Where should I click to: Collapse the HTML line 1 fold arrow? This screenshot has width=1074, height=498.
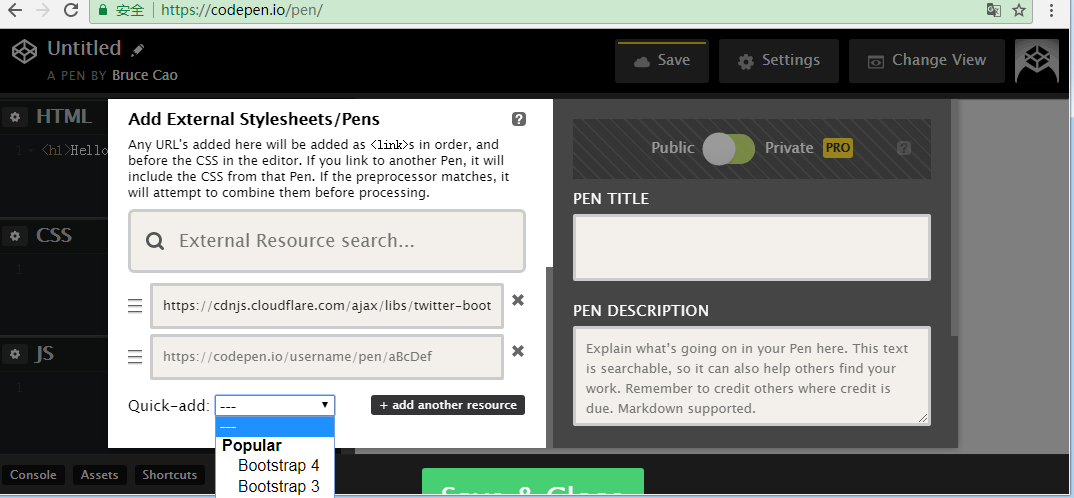(31, 150)
